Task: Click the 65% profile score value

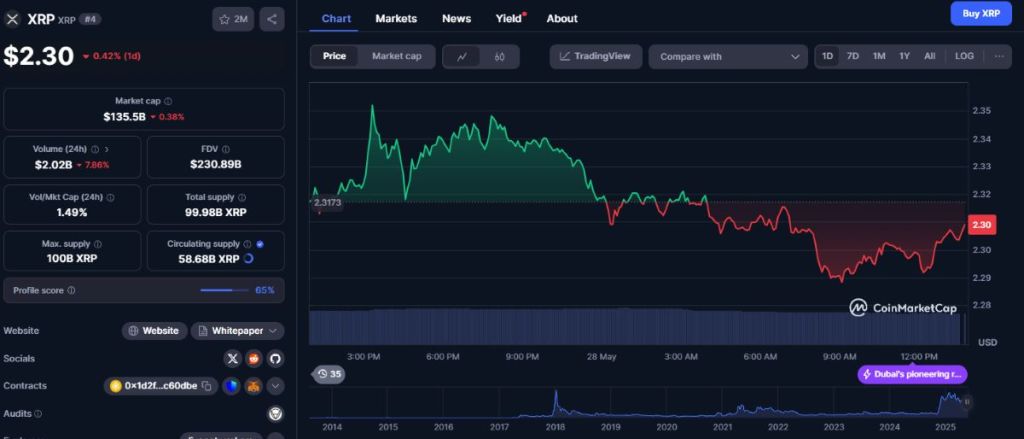Action: coord(264,290)
